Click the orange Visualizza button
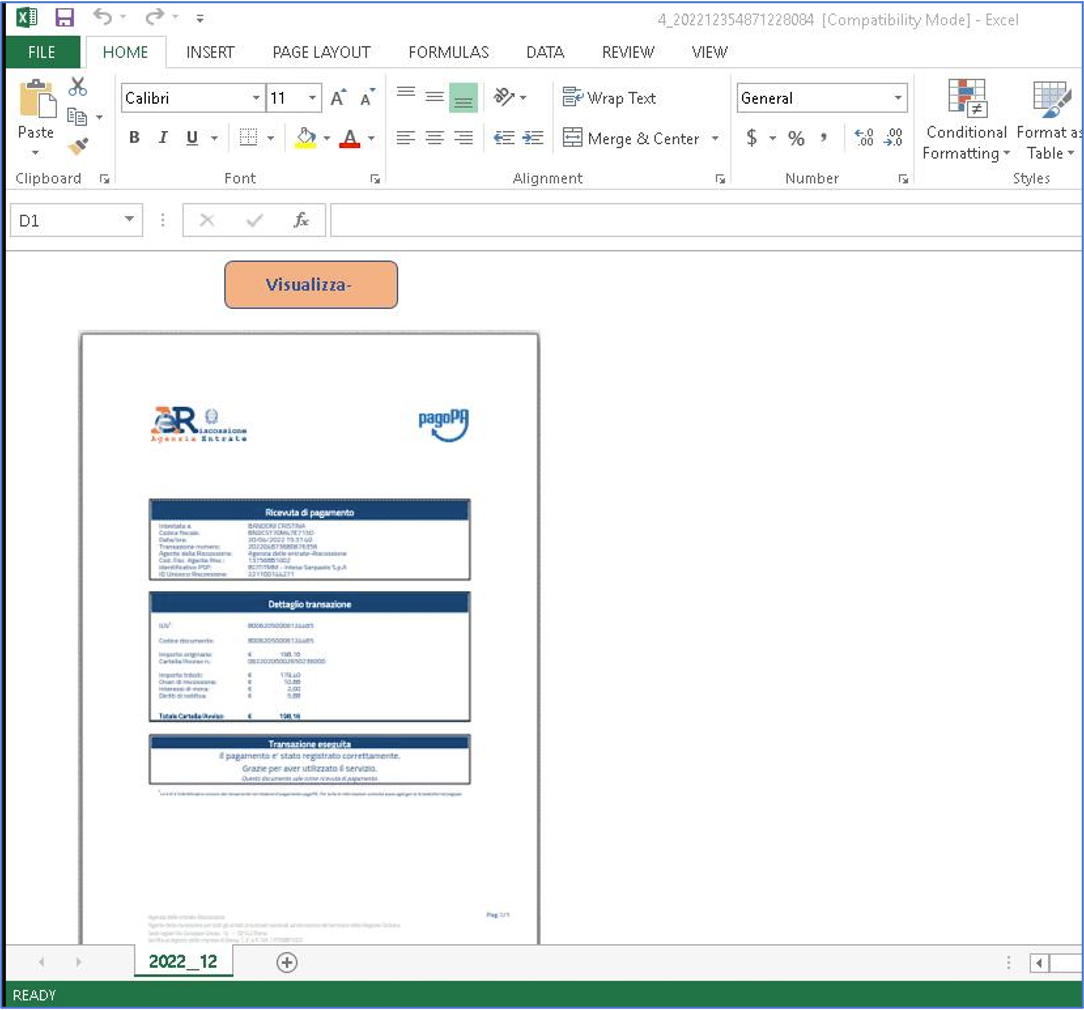This screenshot has width=1084, height=1010. pyautogui.click(x=311, y=285)
